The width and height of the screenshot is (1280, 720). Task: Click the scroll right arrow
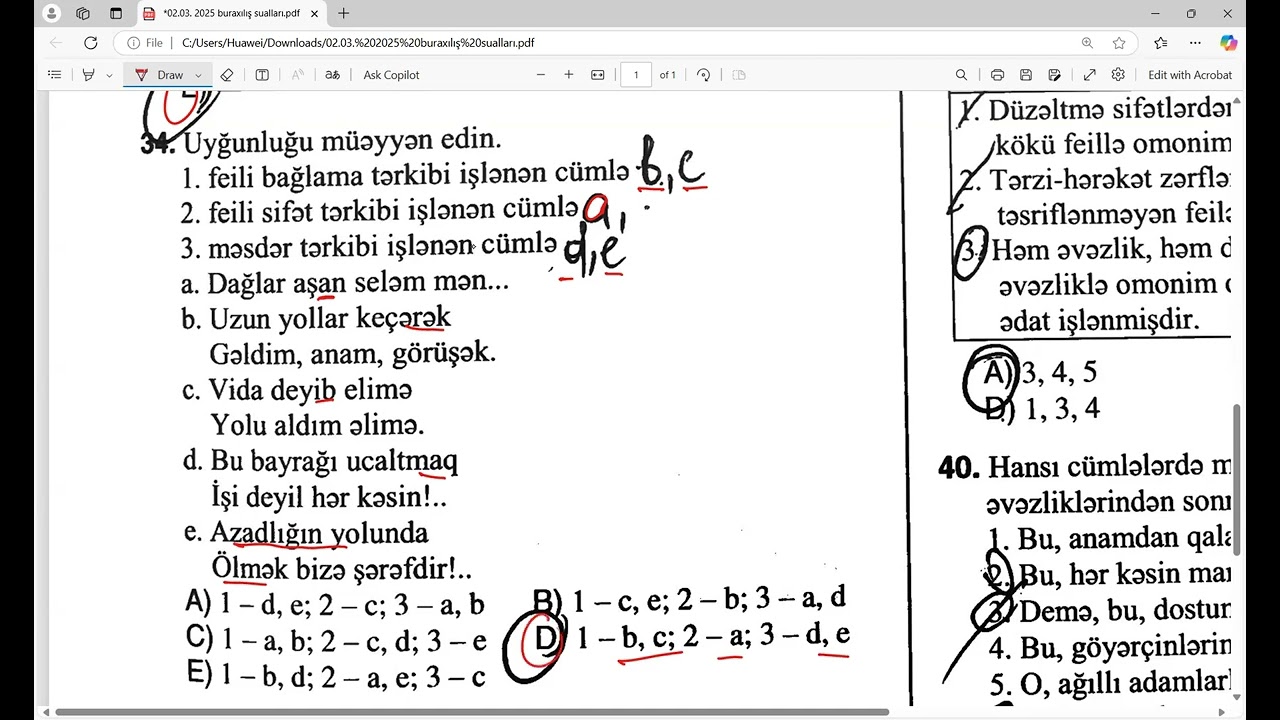click(1224, 712)
